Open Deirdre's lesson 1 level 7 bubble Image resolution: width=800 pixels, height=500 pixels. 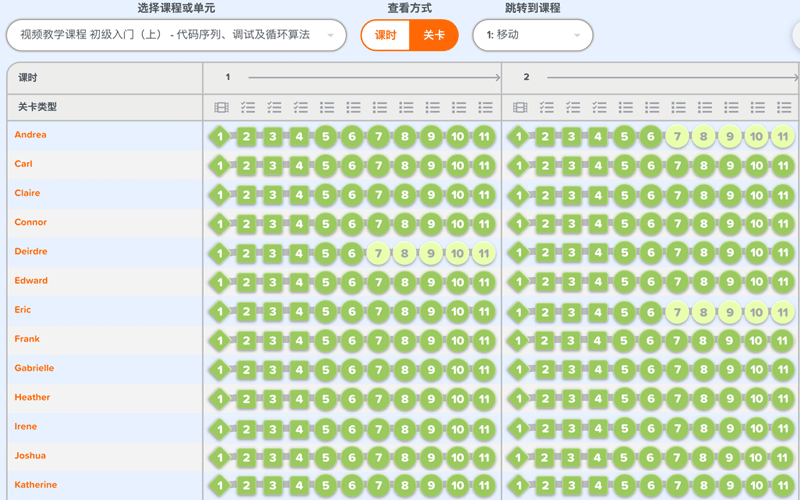pos(377,254)
